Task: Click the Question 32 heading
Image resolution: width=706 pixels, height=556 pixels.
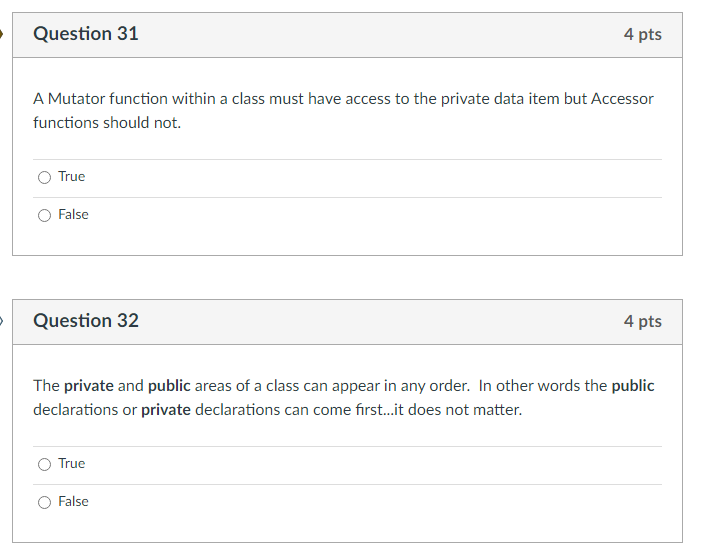Action: 86,321
